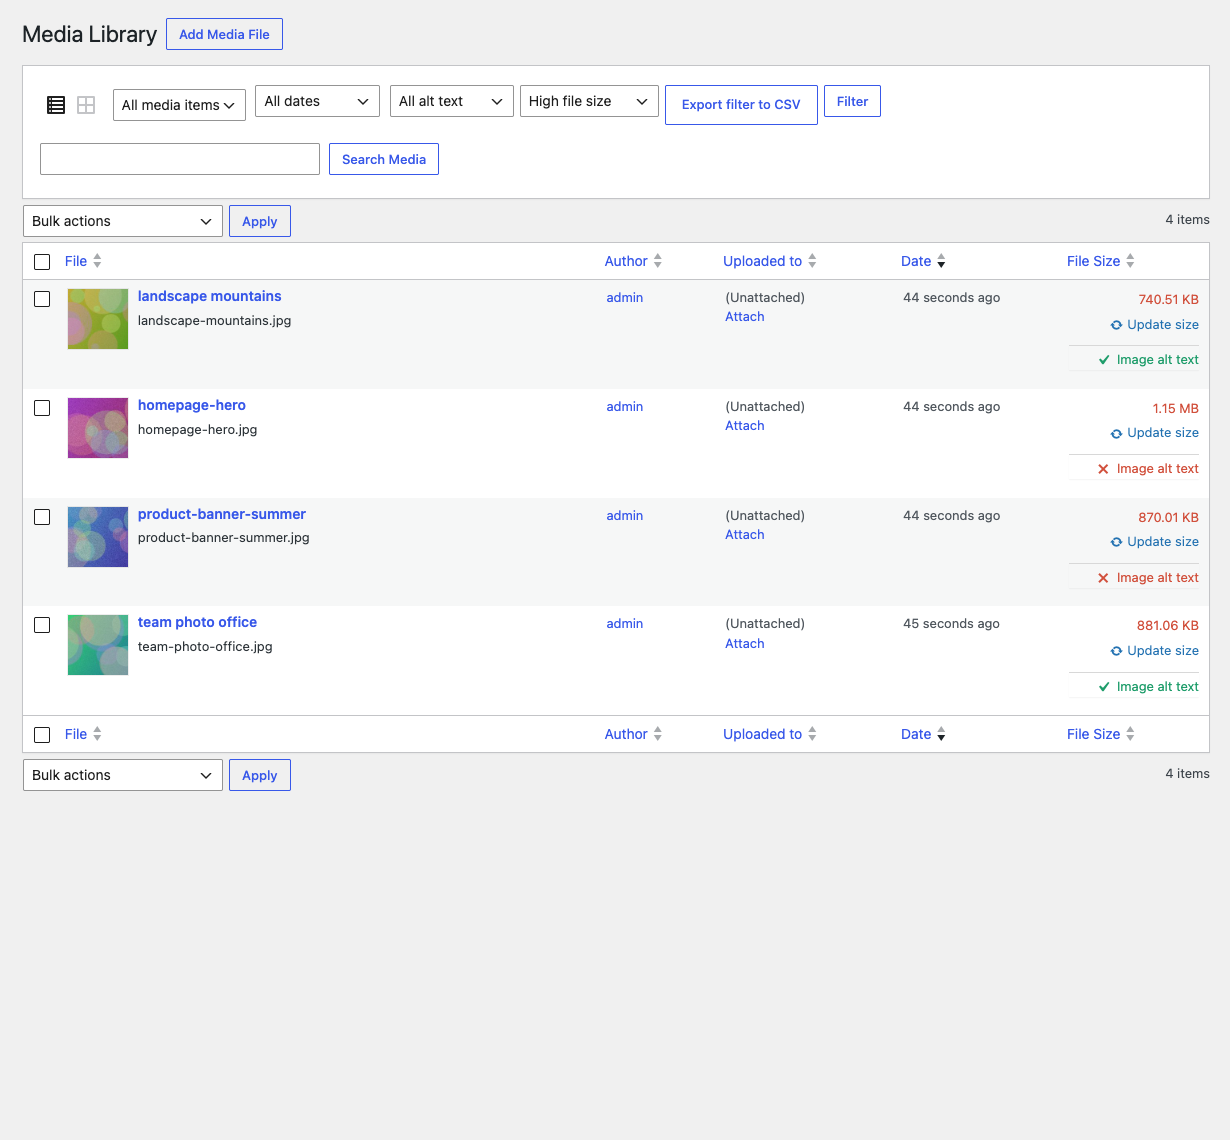Open the homepage-hero title link
This screenshot has width=1230, height=1140.
coord(191,405)
